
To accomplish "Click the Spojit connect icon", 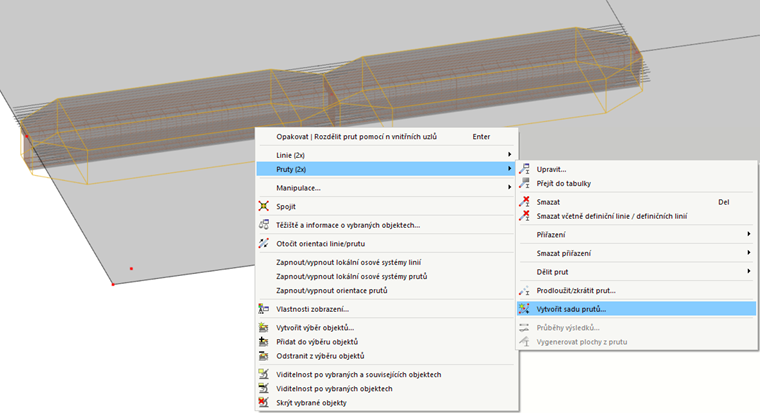I will tap(264, 206).
